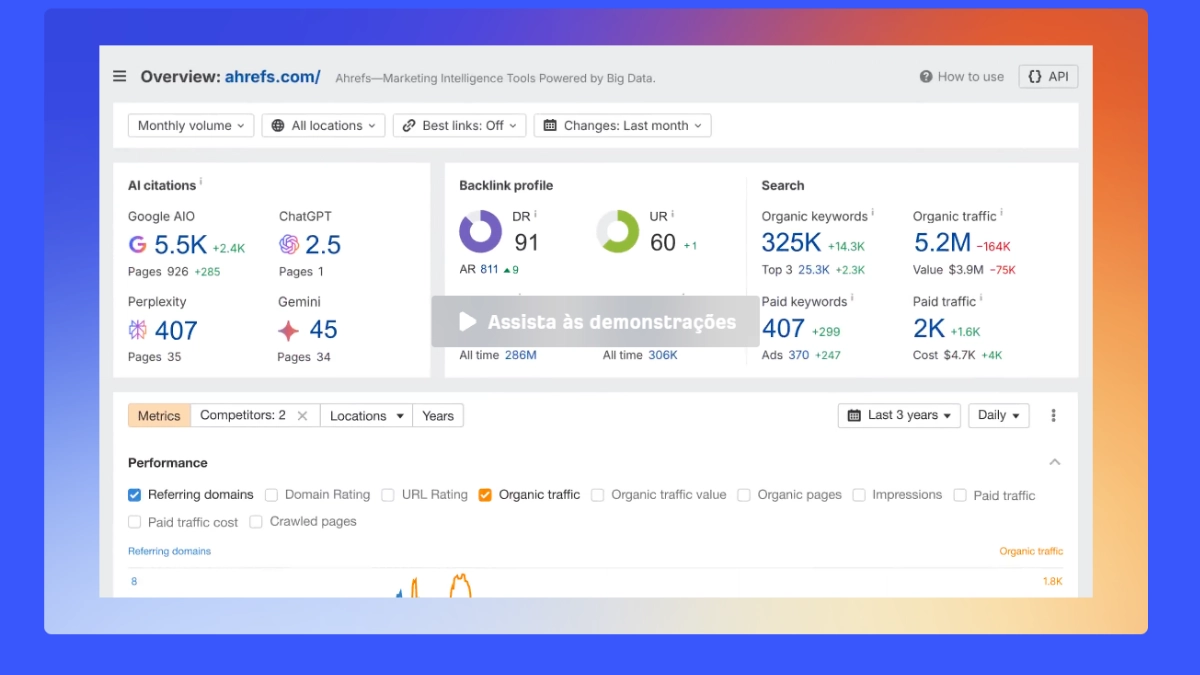Enable the Paid traffic checkbox

coord(960,495)
